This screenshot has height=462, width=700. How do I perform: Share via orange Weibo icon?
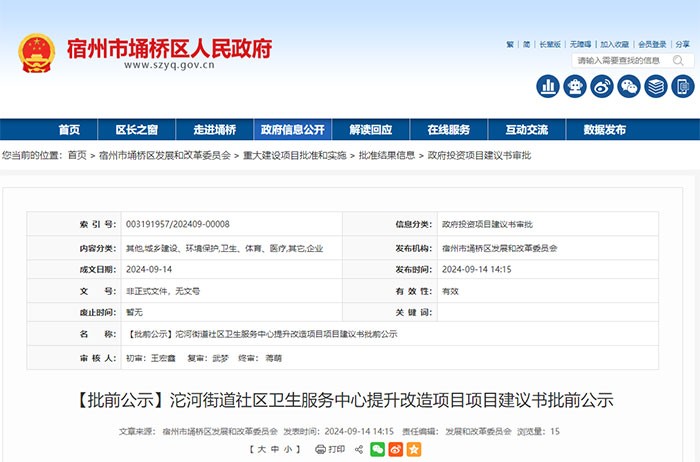(x=396, y=450)
